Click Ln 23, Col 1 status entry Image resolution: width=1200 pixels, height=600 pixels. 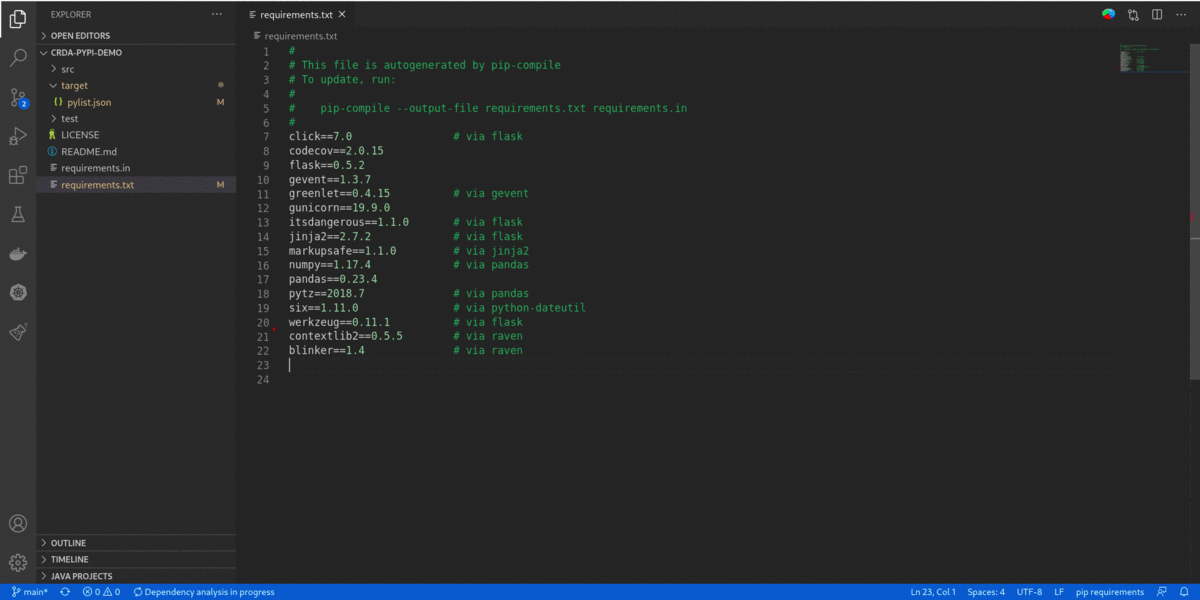(x=933, y=592)
